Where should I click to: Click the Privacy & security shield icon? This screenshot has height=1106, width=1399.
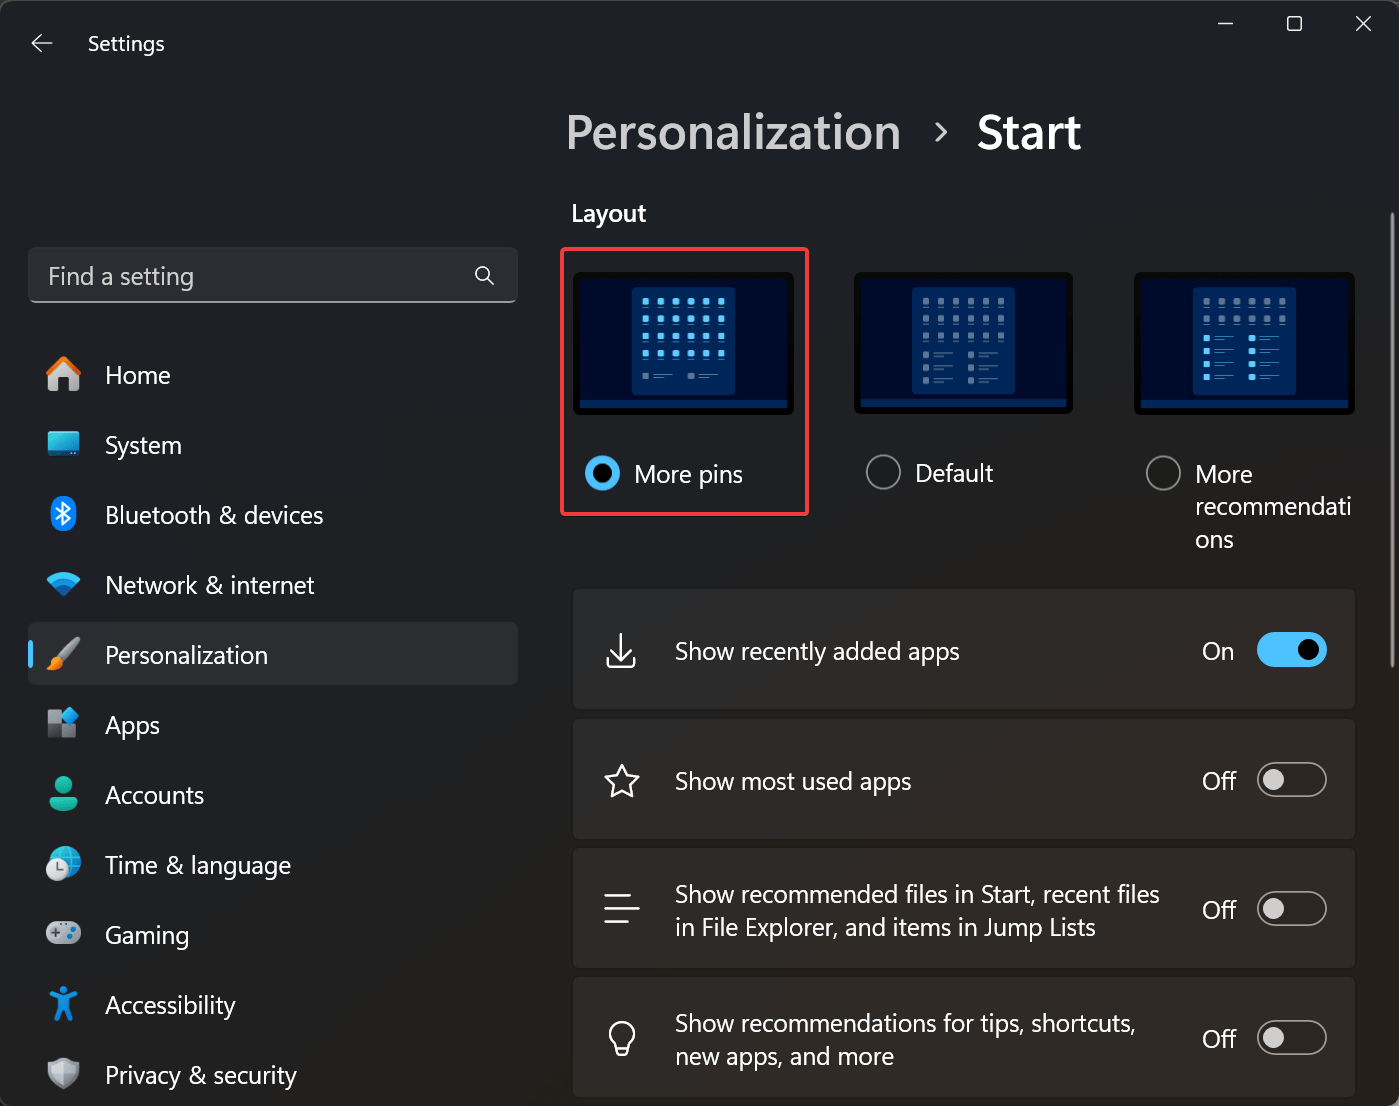[x=64, y=1074]
